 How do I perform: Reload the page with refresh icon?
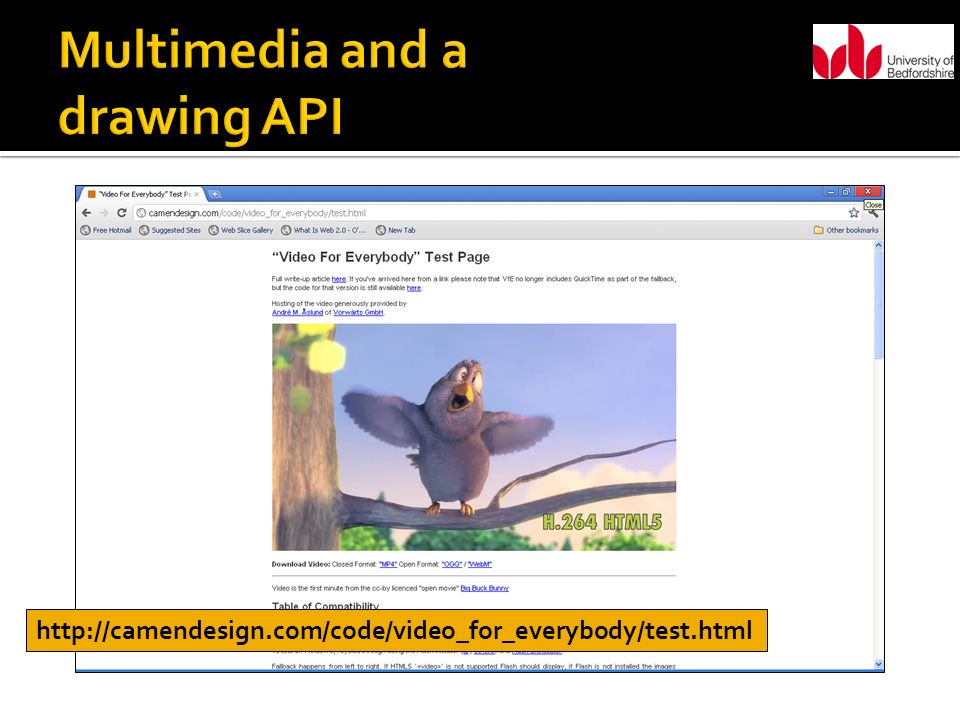(121, 212)
